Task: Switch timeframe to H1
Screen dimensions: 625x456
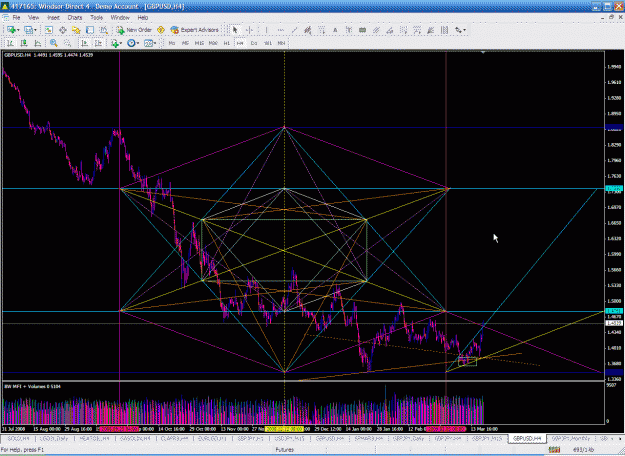Action: tap(227, 43)
